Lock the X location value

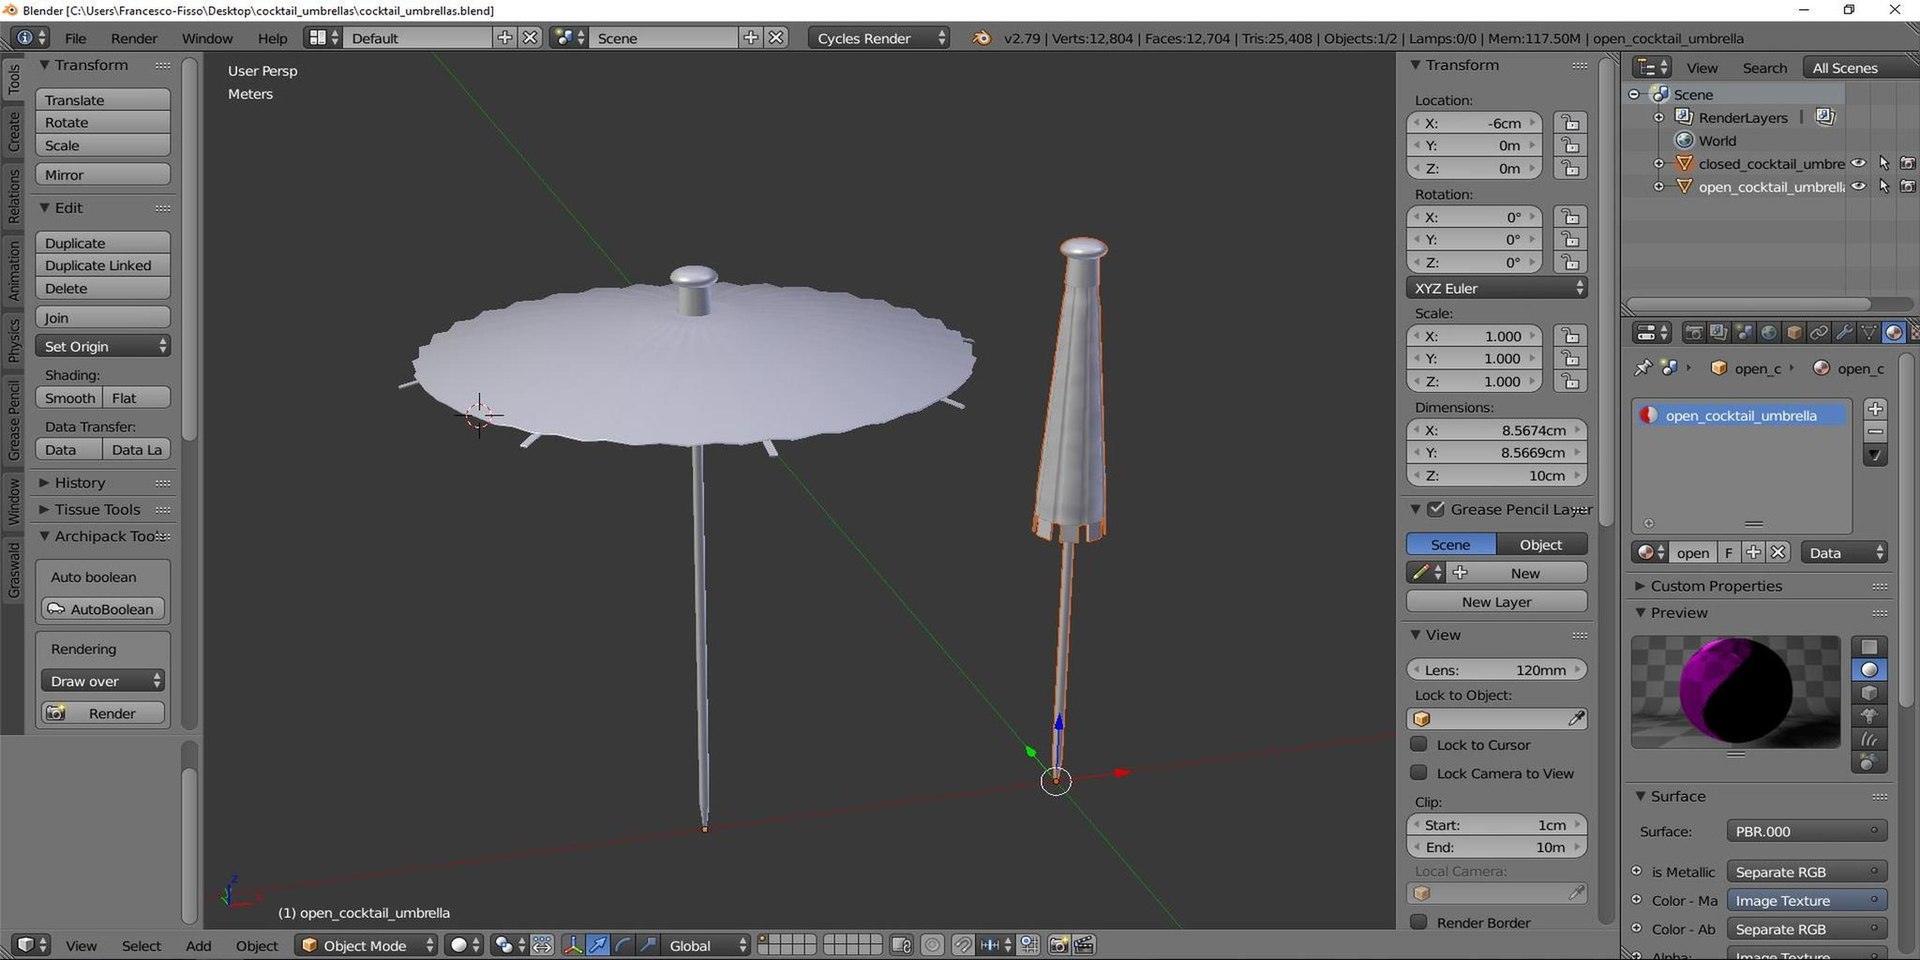click(1571, 123)
